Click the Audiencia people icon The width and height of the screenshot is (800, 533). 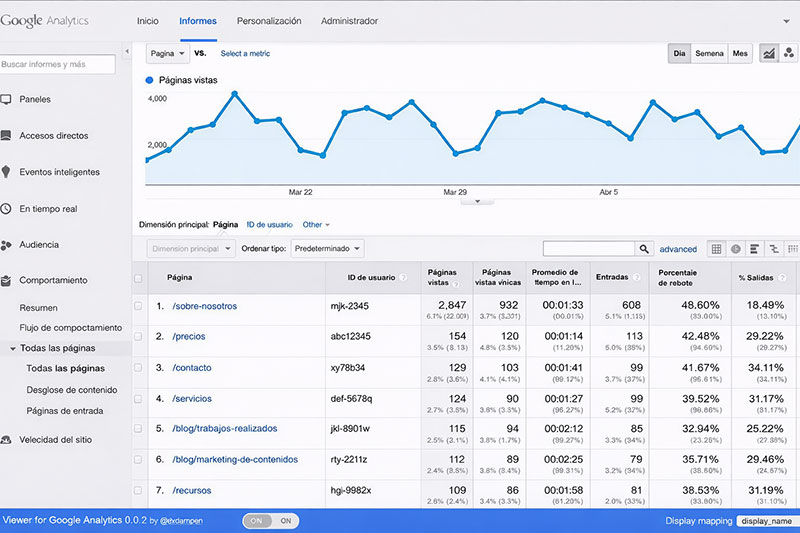[6, 245]
